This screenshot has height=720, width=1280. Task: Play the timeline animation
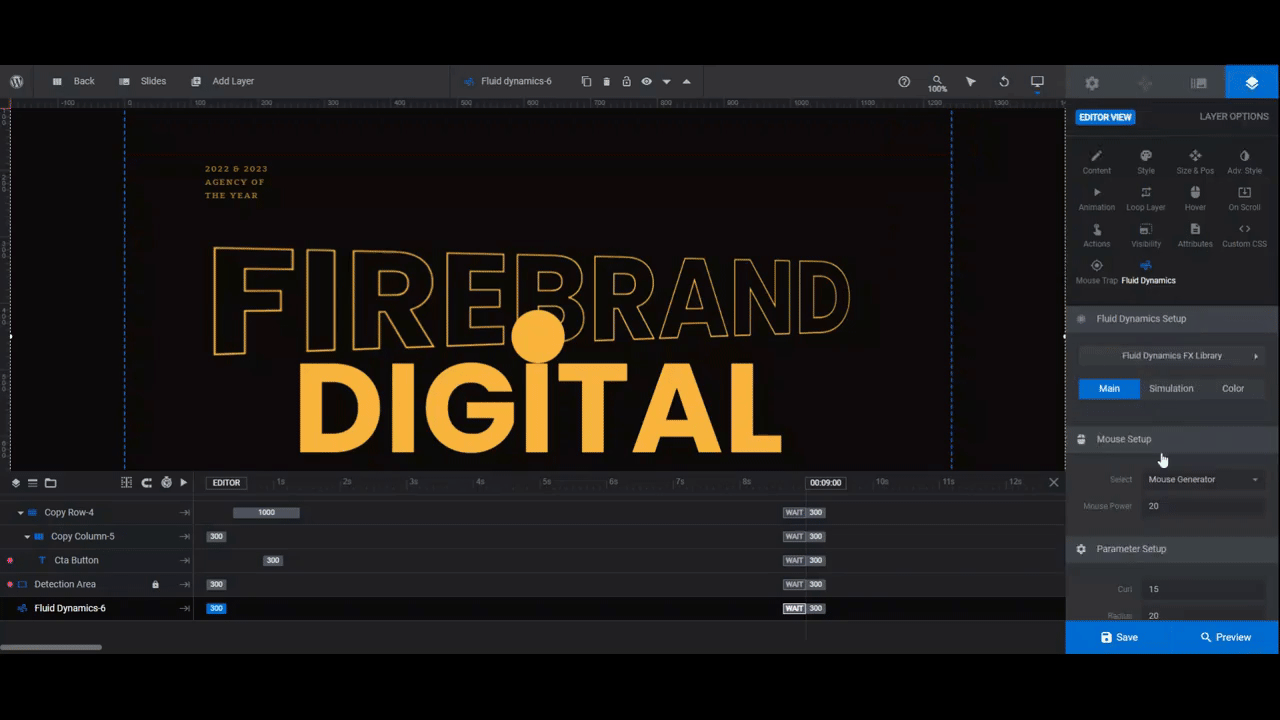point(183,483)
